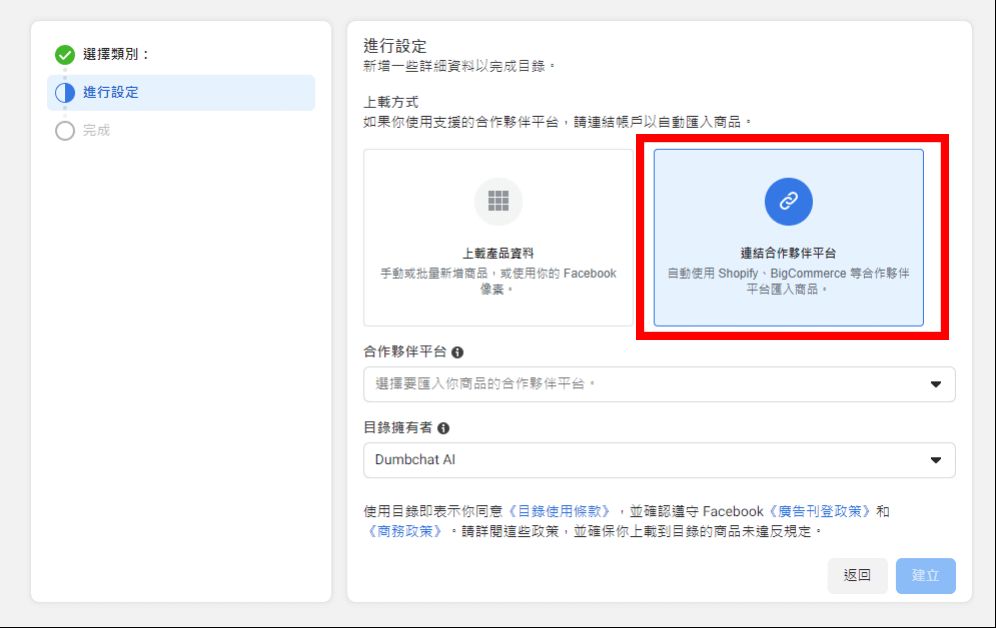Click info icon beside 目錄擁有者
Viewport: 996px width, 628px height.
pos(443,428)
